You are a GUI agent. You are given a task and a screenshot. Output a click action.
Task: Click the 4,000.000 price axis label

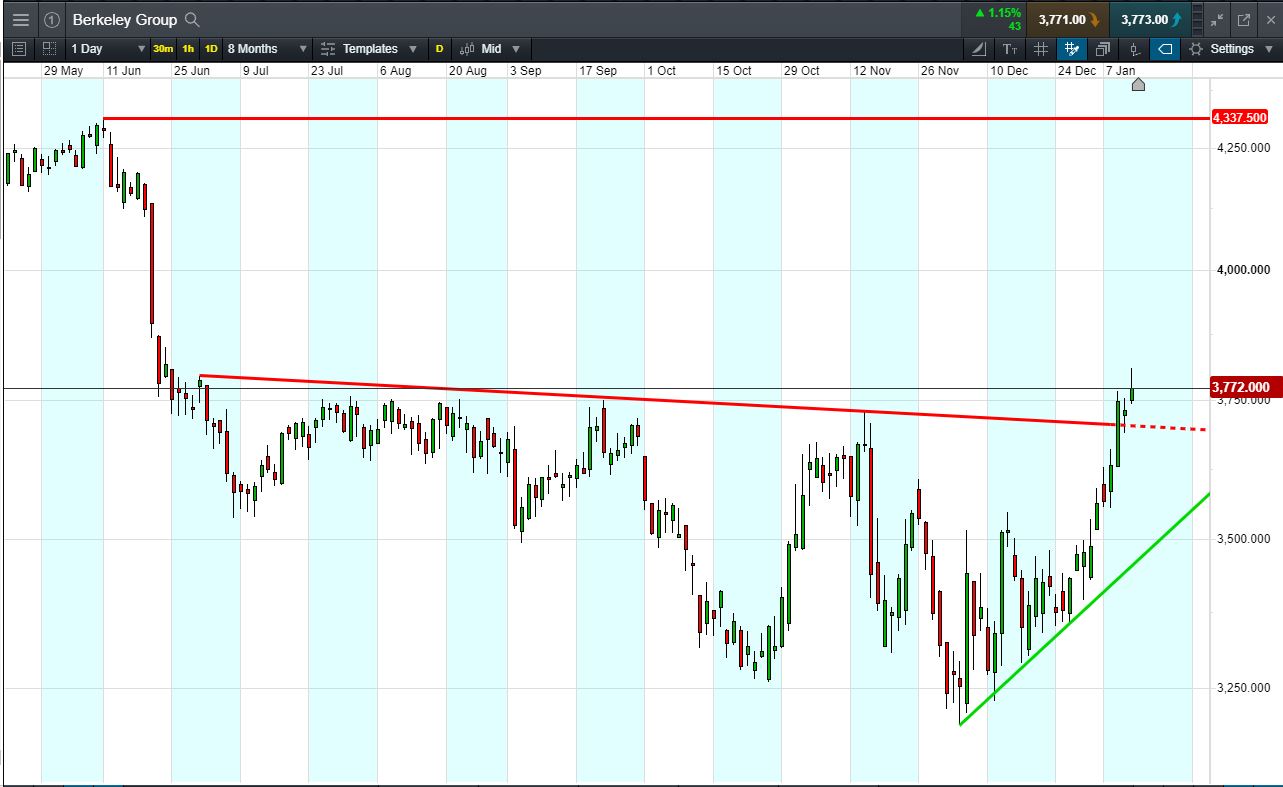point(1243,269)
